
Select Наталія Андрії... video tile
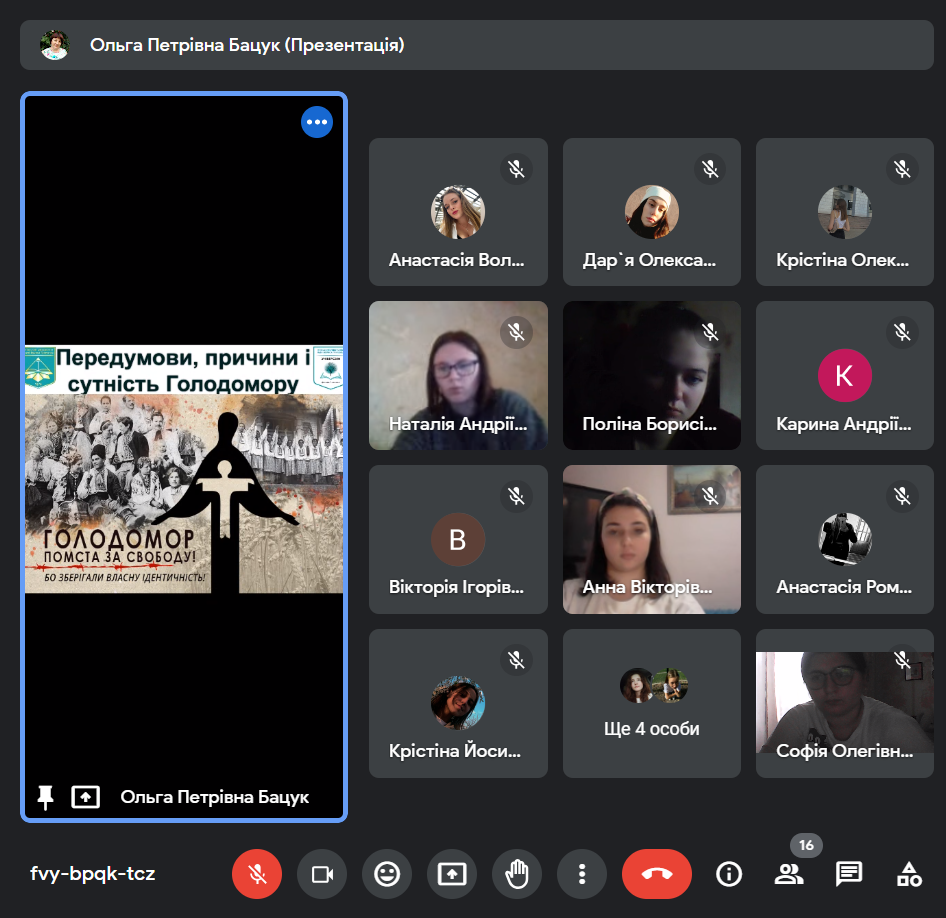458,375
